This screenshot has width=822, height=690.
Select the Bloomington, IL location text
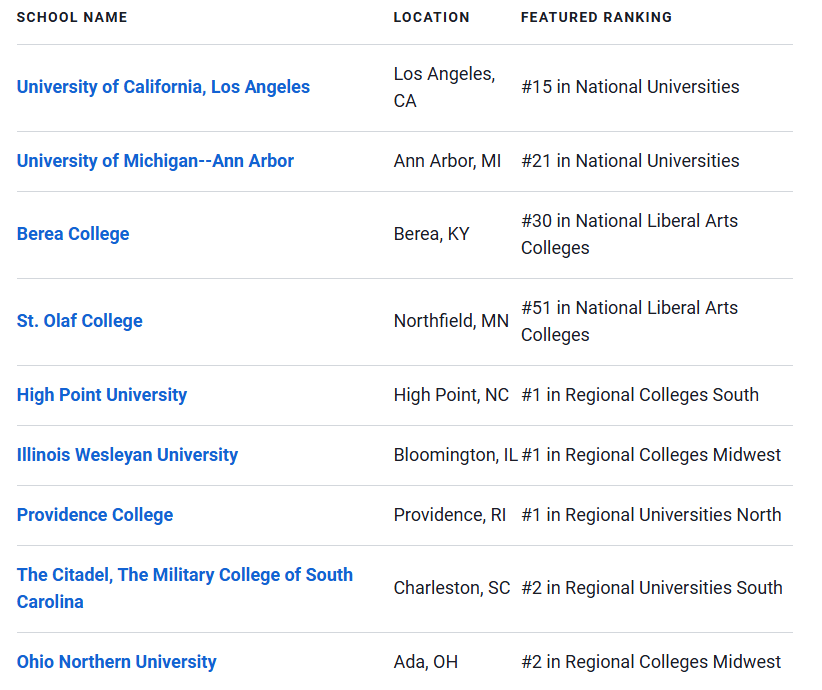(456, 455)
